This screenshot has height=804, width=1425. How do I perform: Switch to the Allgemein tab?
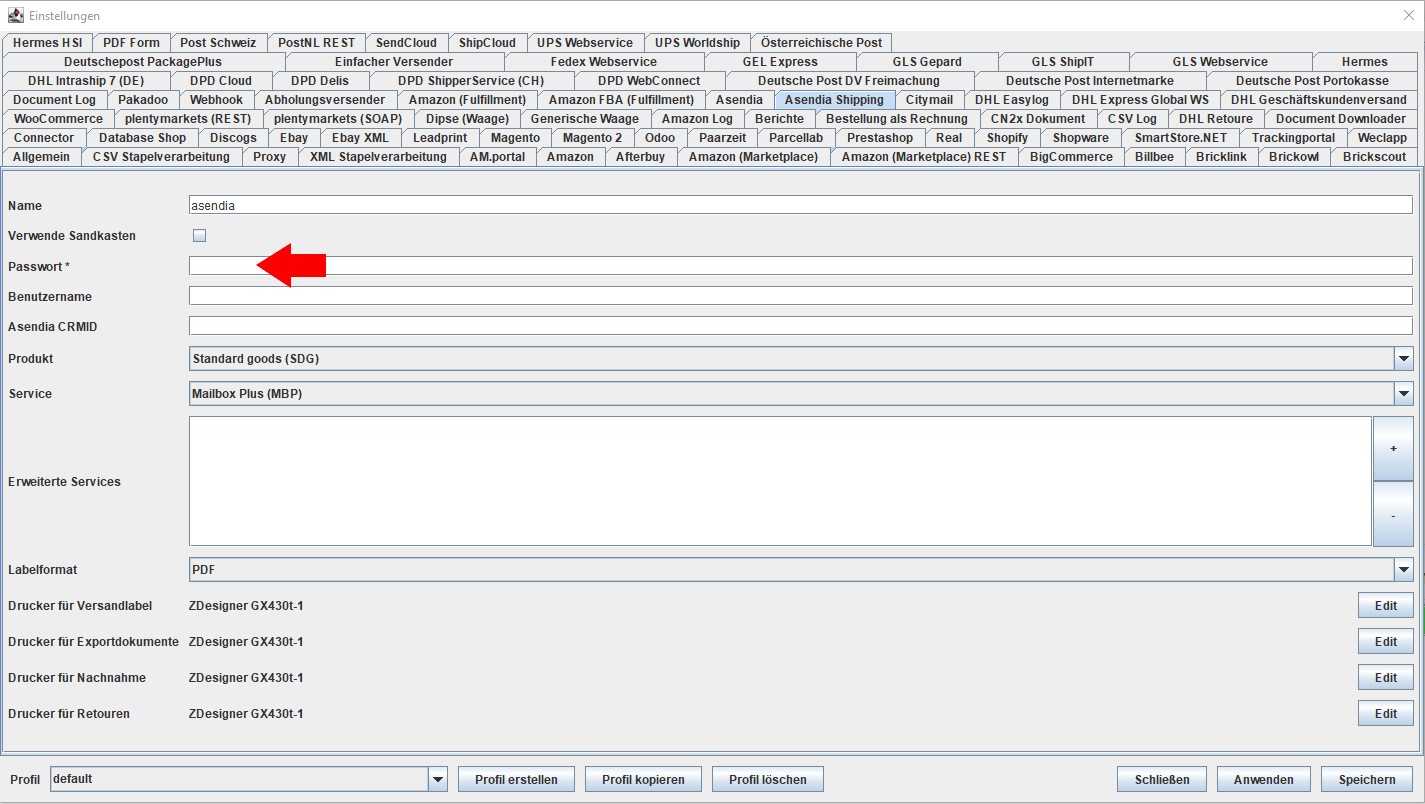42,157
